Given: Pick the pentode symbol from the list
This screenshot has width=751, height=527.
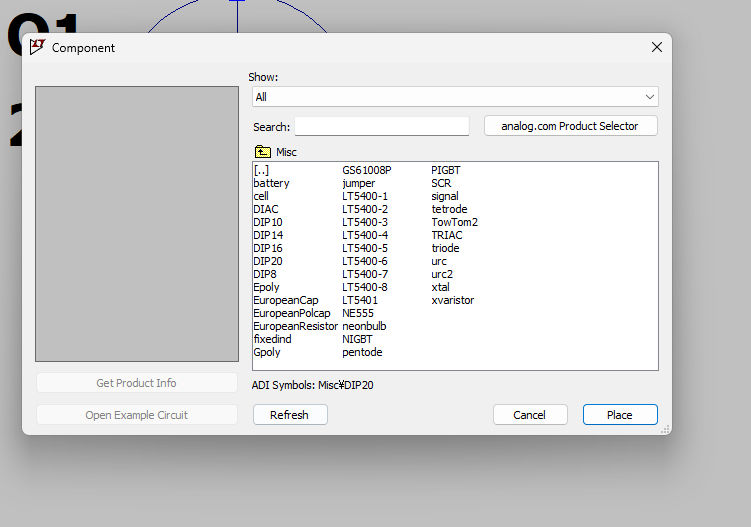Looking at the screenshot, I should [362, 353].
